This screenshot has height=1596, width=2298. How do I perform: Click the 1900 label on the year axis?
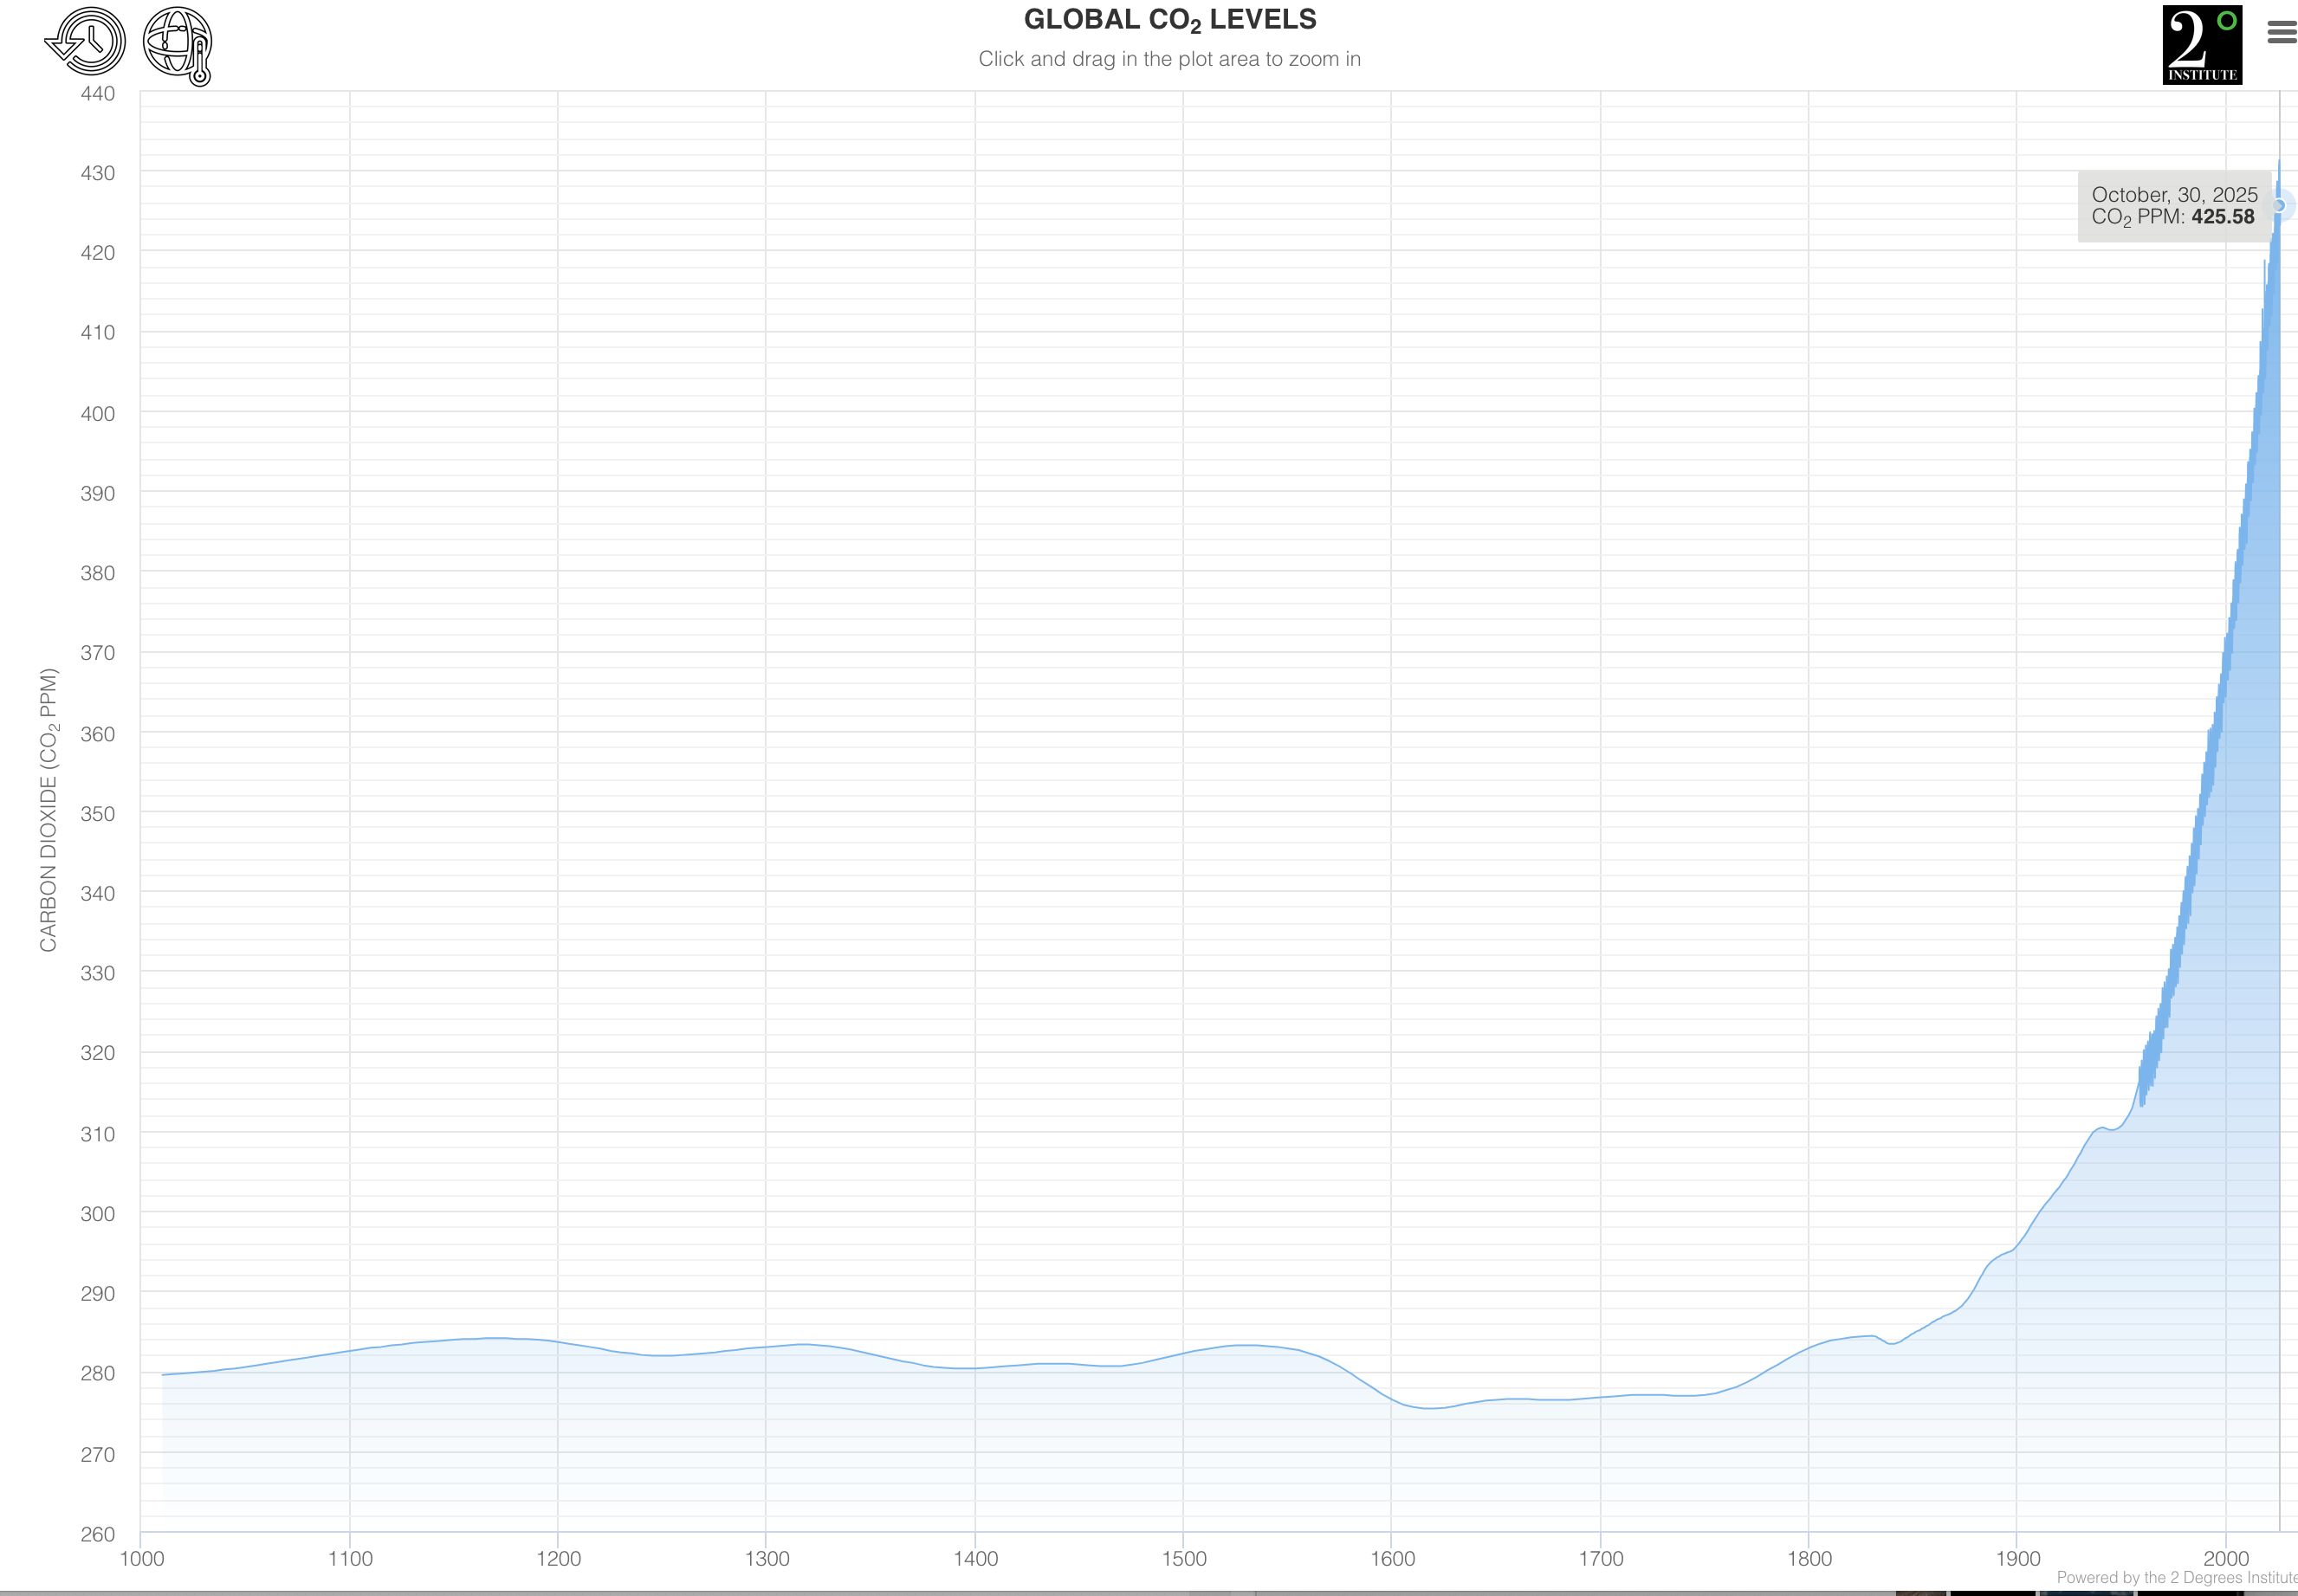tap(2017, 1558)
